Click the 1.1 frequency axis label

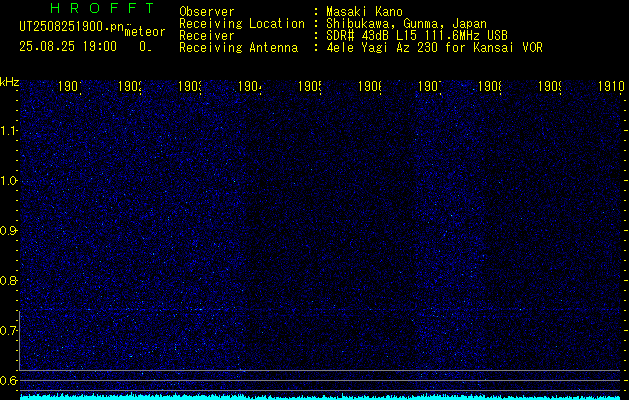[x=8, y=130]
